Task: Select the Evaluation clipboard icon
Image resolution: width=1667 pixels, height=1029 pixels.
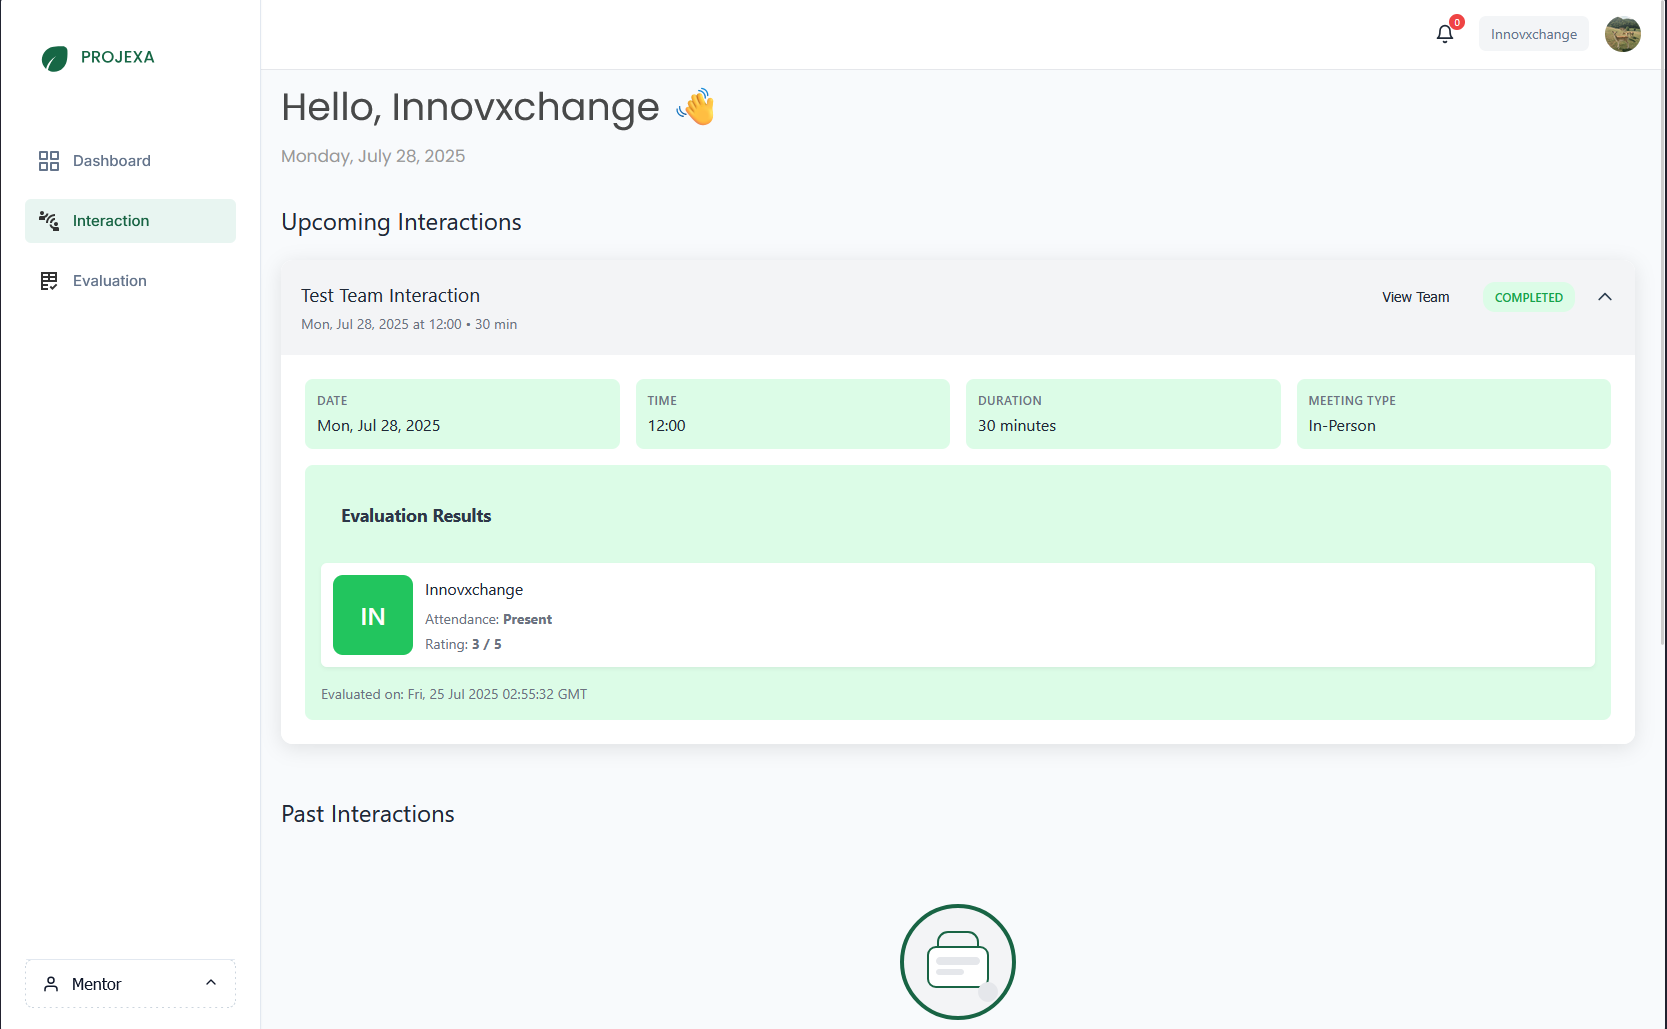Action: coord(49,280)
